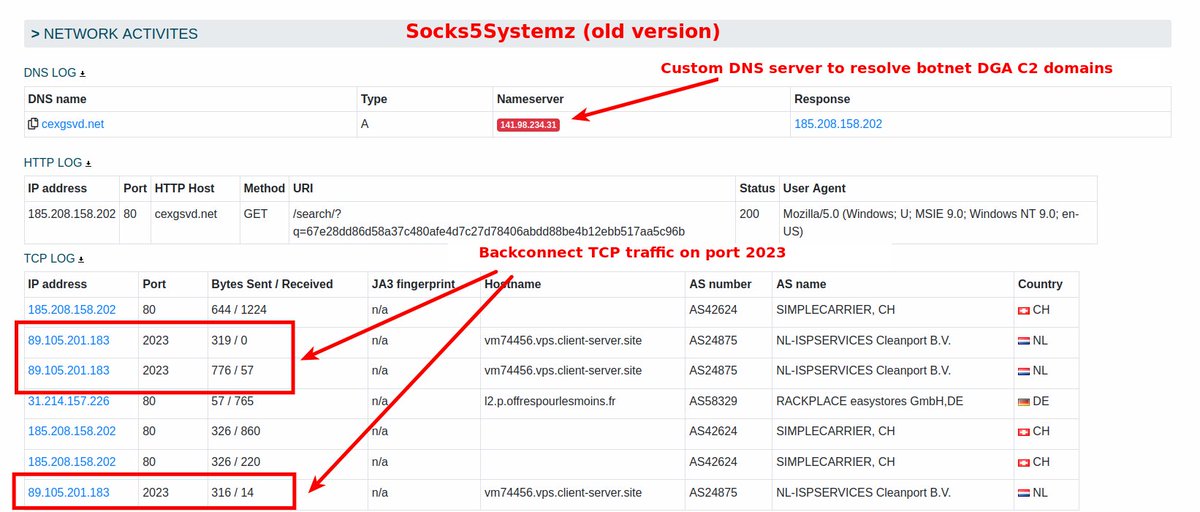Collapse the NETWORK ACTIVITES section
The width and height of the screenshot is (1200, 512).
[35, 34]
